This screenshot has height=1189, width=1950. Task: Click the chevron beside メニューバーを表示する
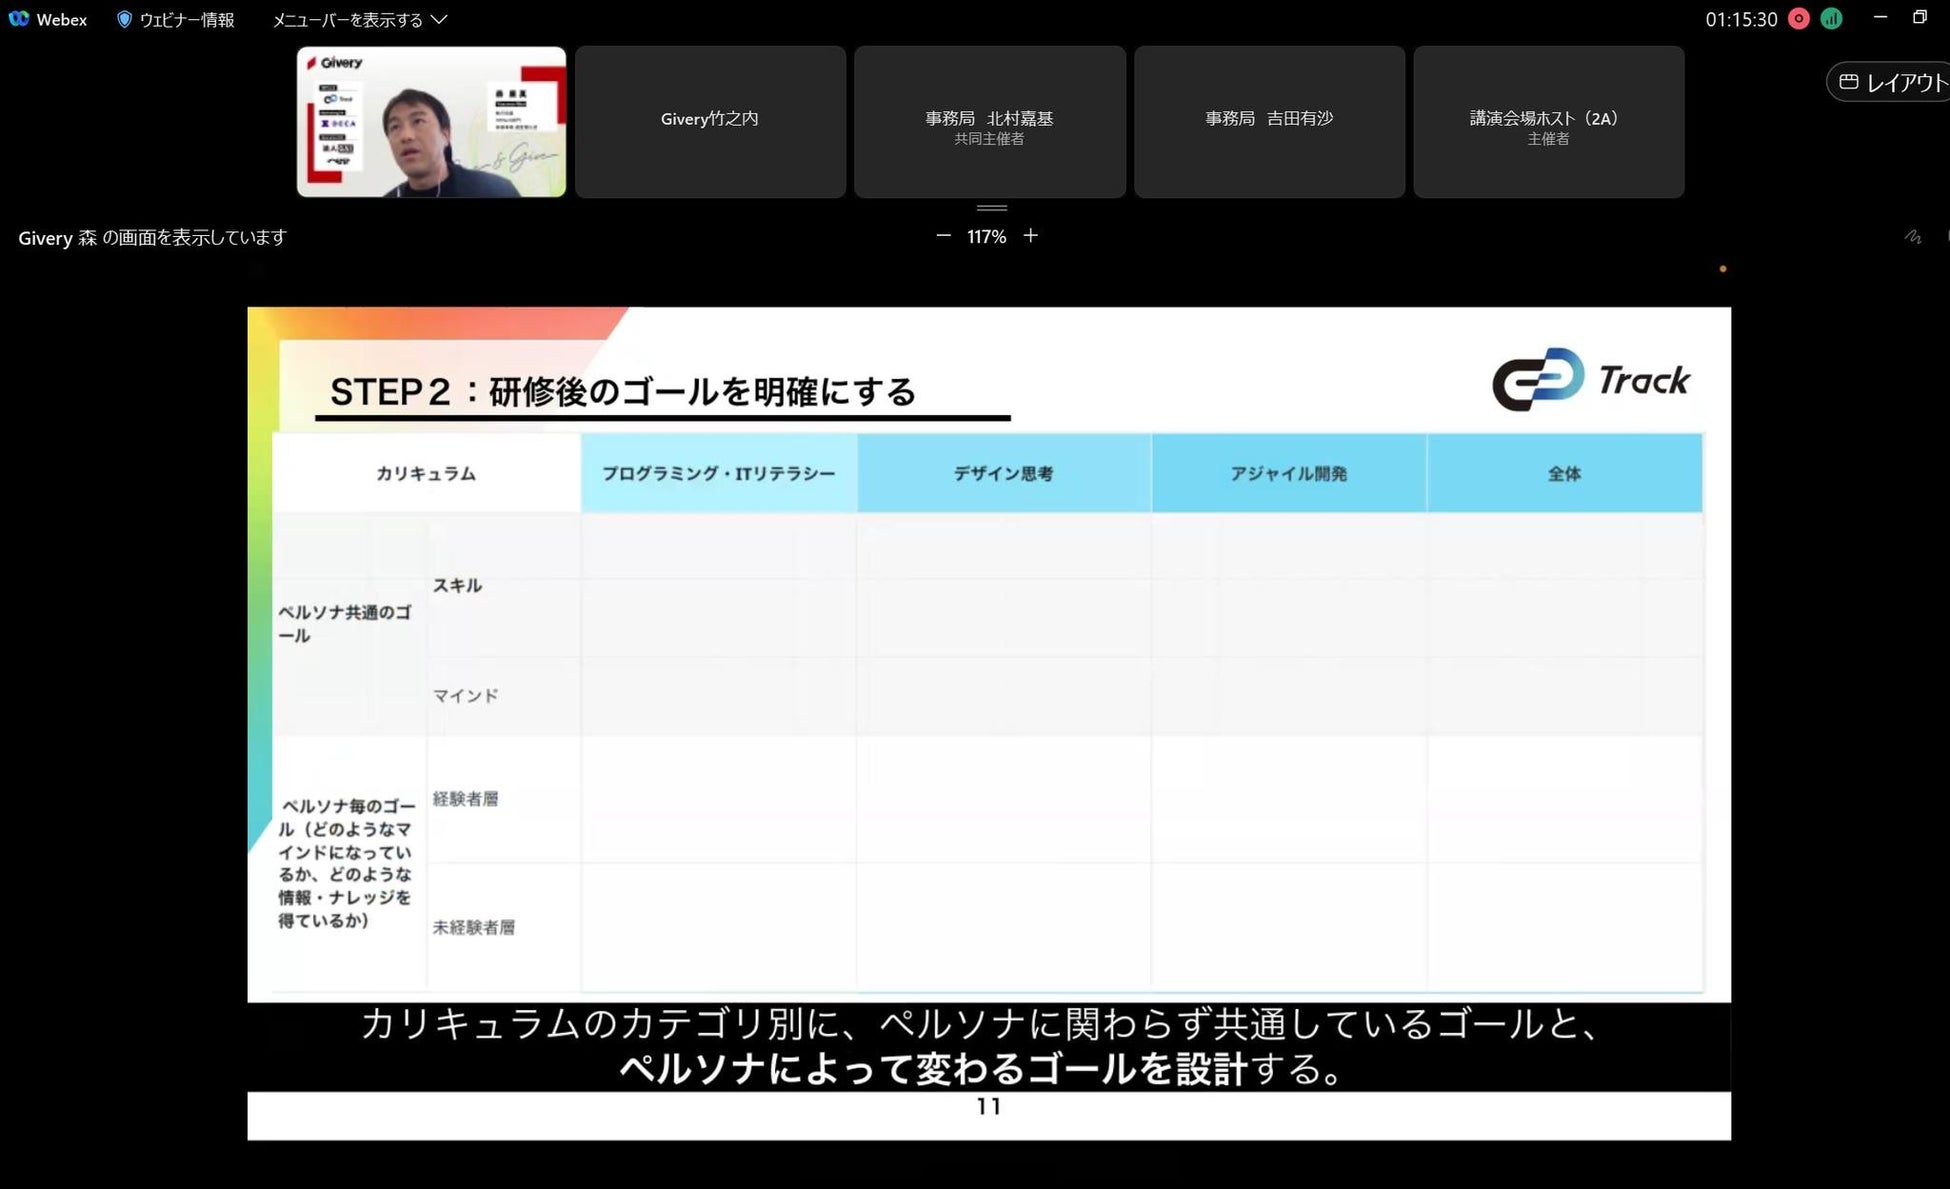439,19
